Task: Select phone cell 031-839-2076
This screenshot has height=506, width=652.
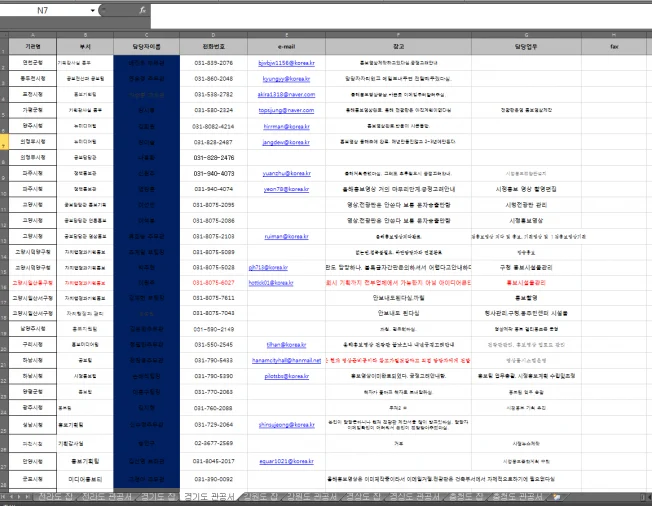Action: 214,63
